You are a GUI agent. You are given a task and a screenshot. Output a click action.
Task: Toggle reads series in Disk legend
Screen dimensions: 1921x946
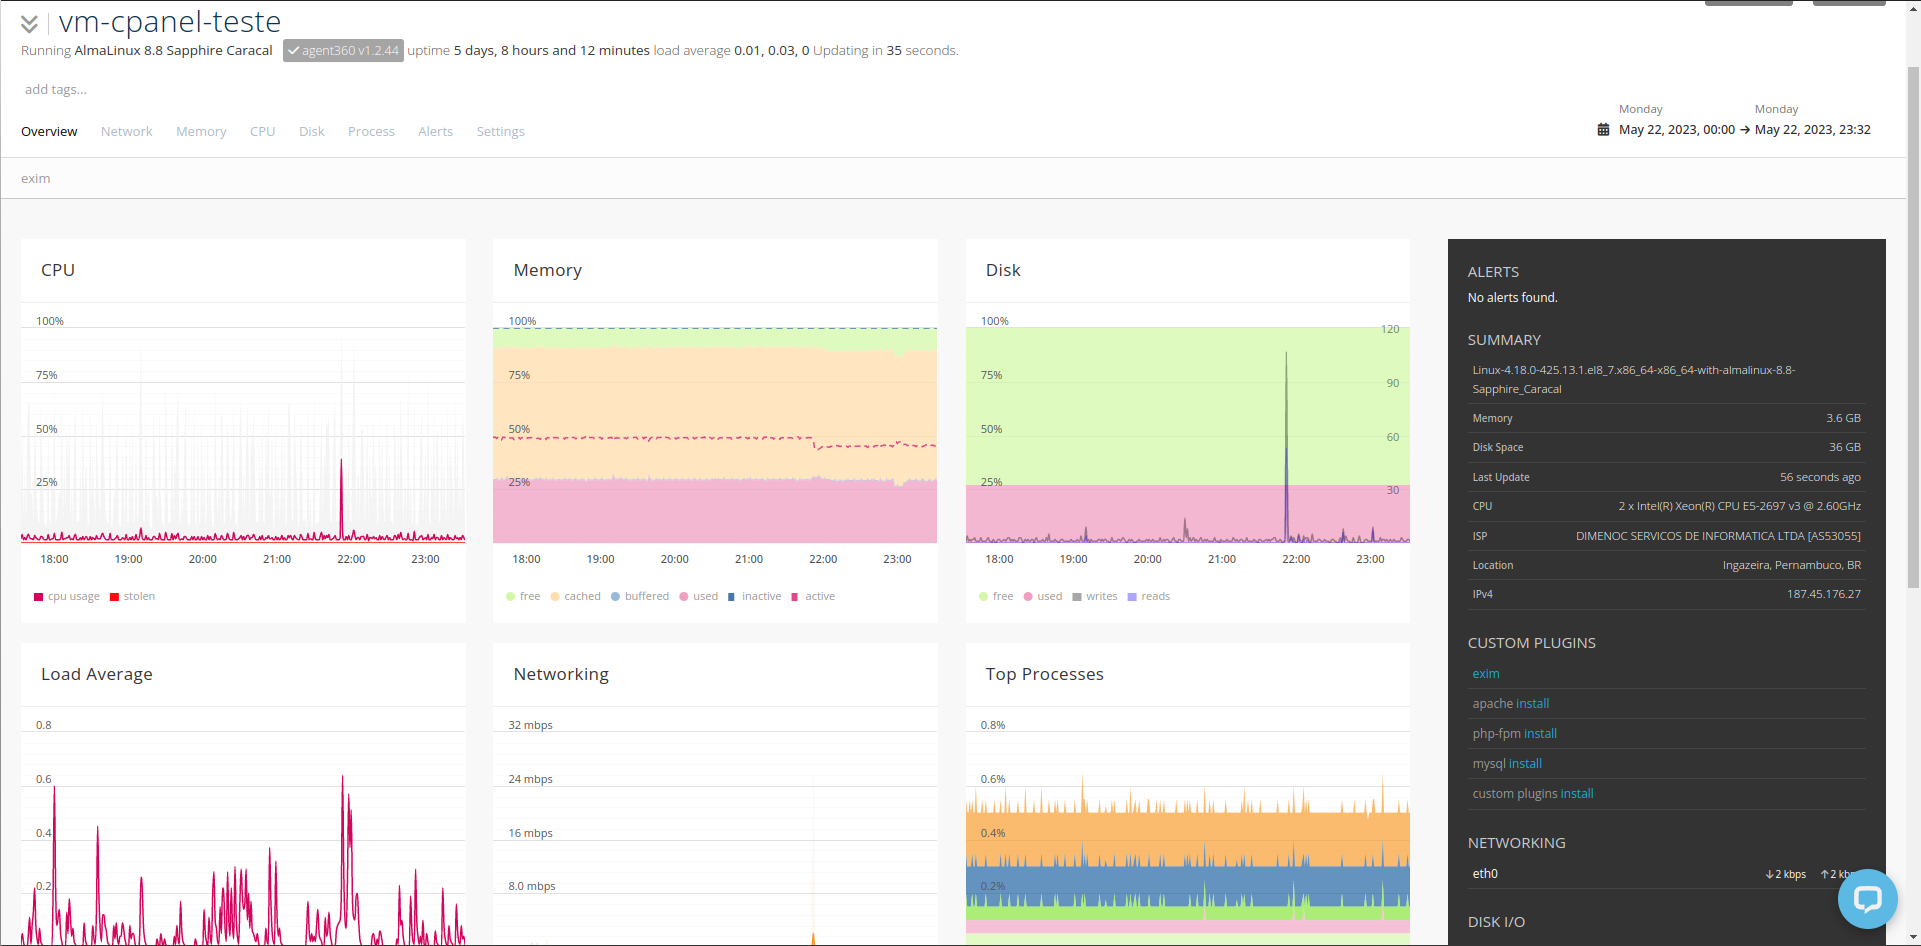[1149, 597]
